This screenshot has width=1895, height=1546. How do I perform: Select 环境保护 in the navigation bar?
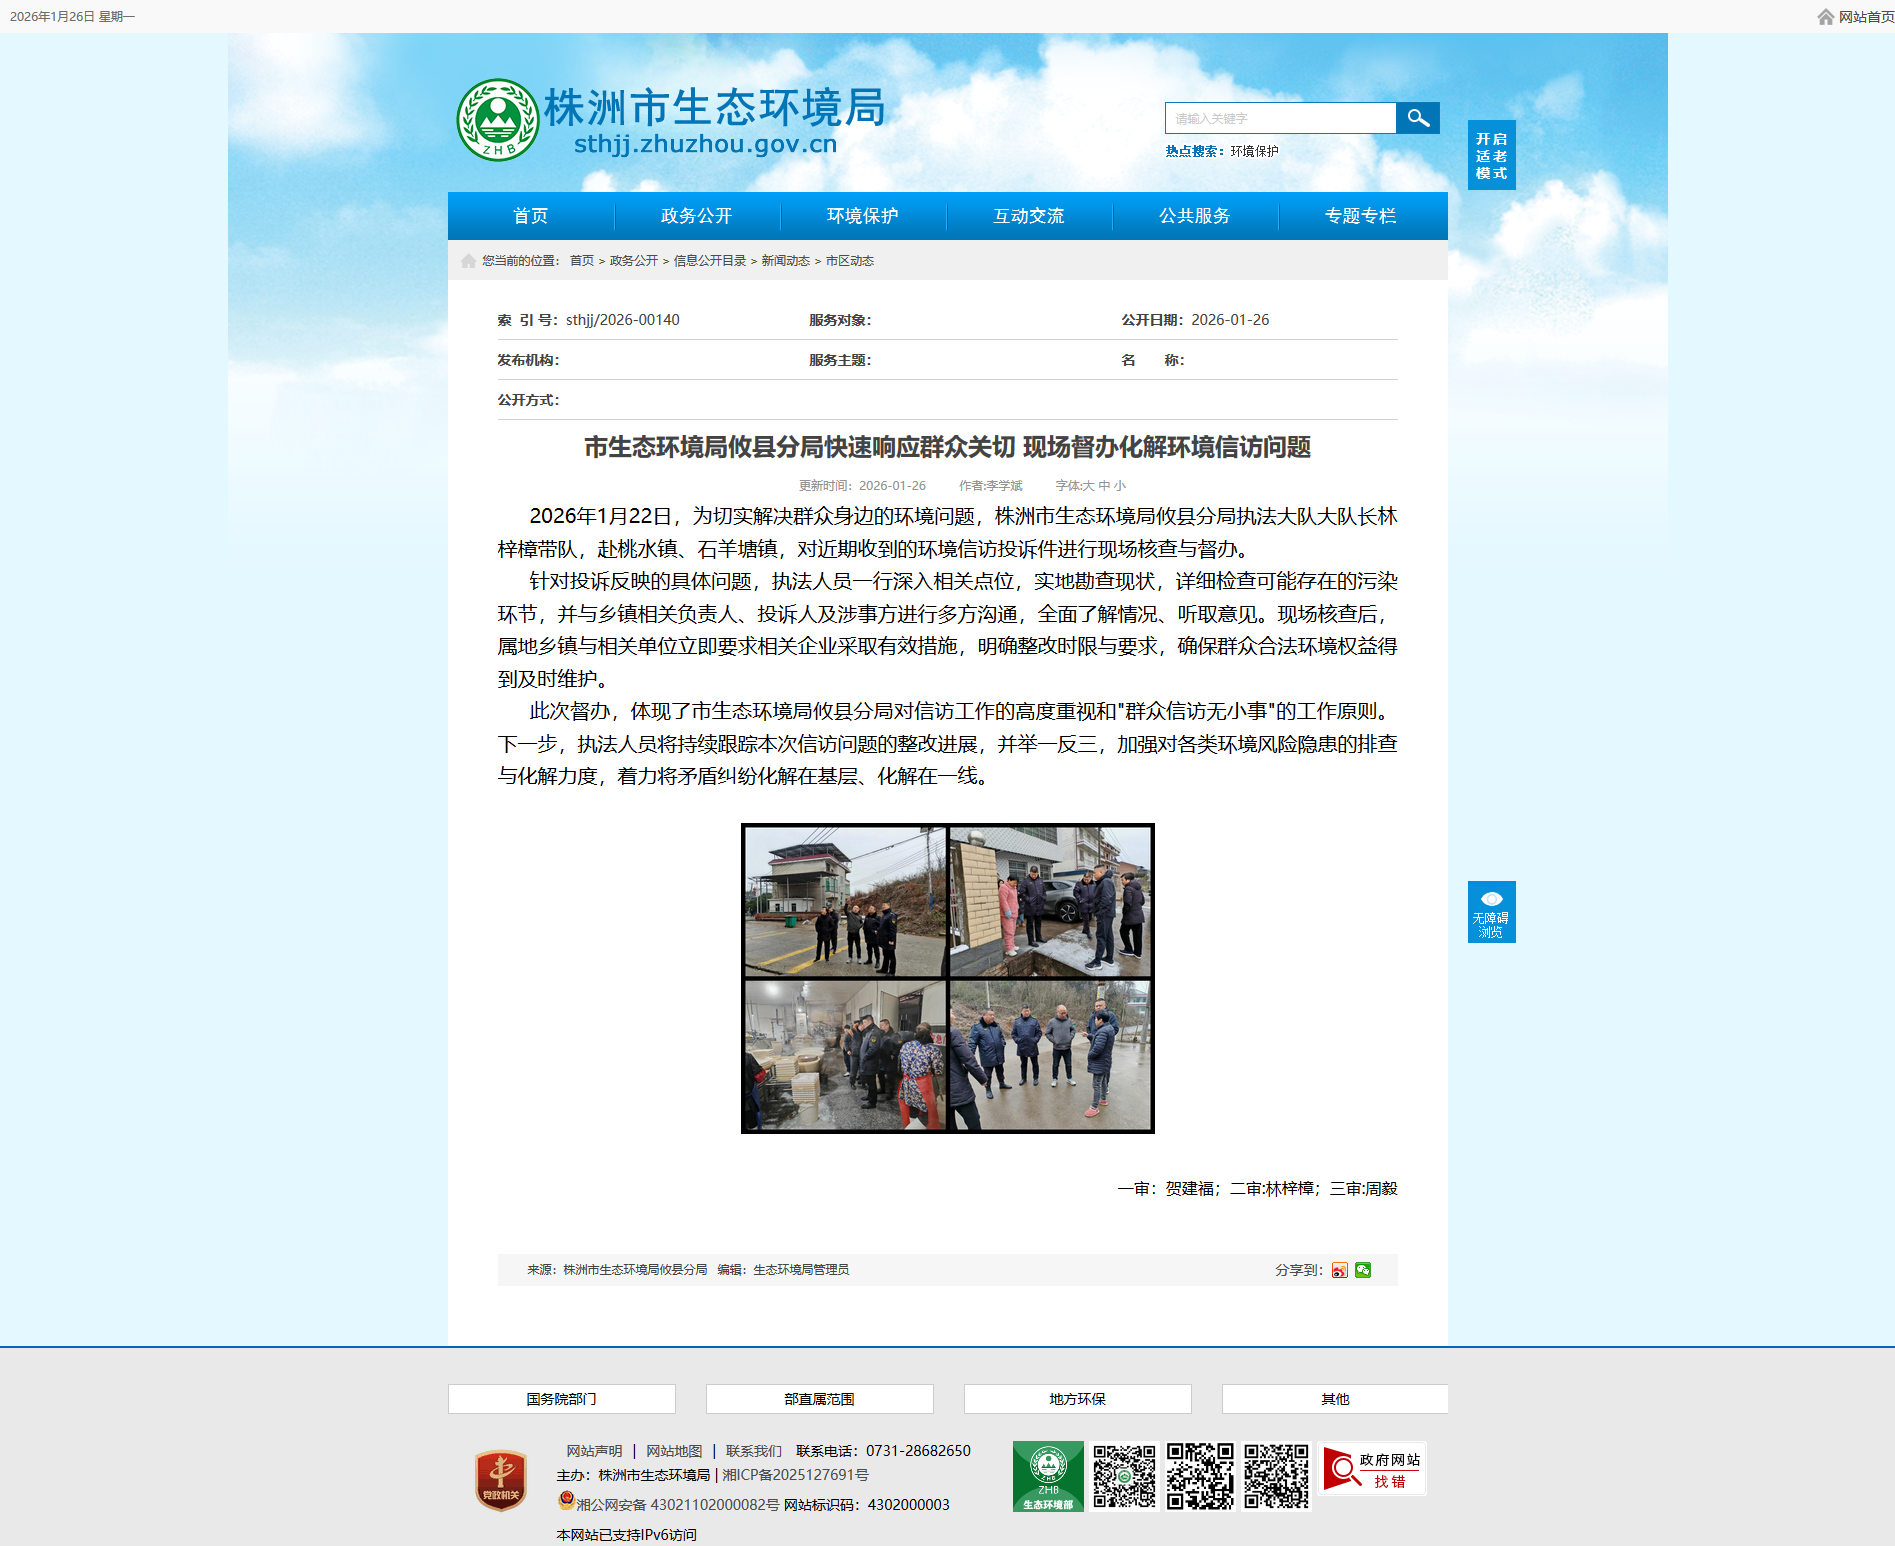point(862,216)
